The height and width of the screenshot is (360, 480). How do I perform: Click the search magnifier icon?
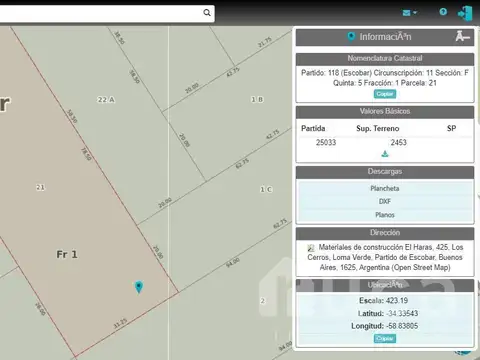coord(207,13)
